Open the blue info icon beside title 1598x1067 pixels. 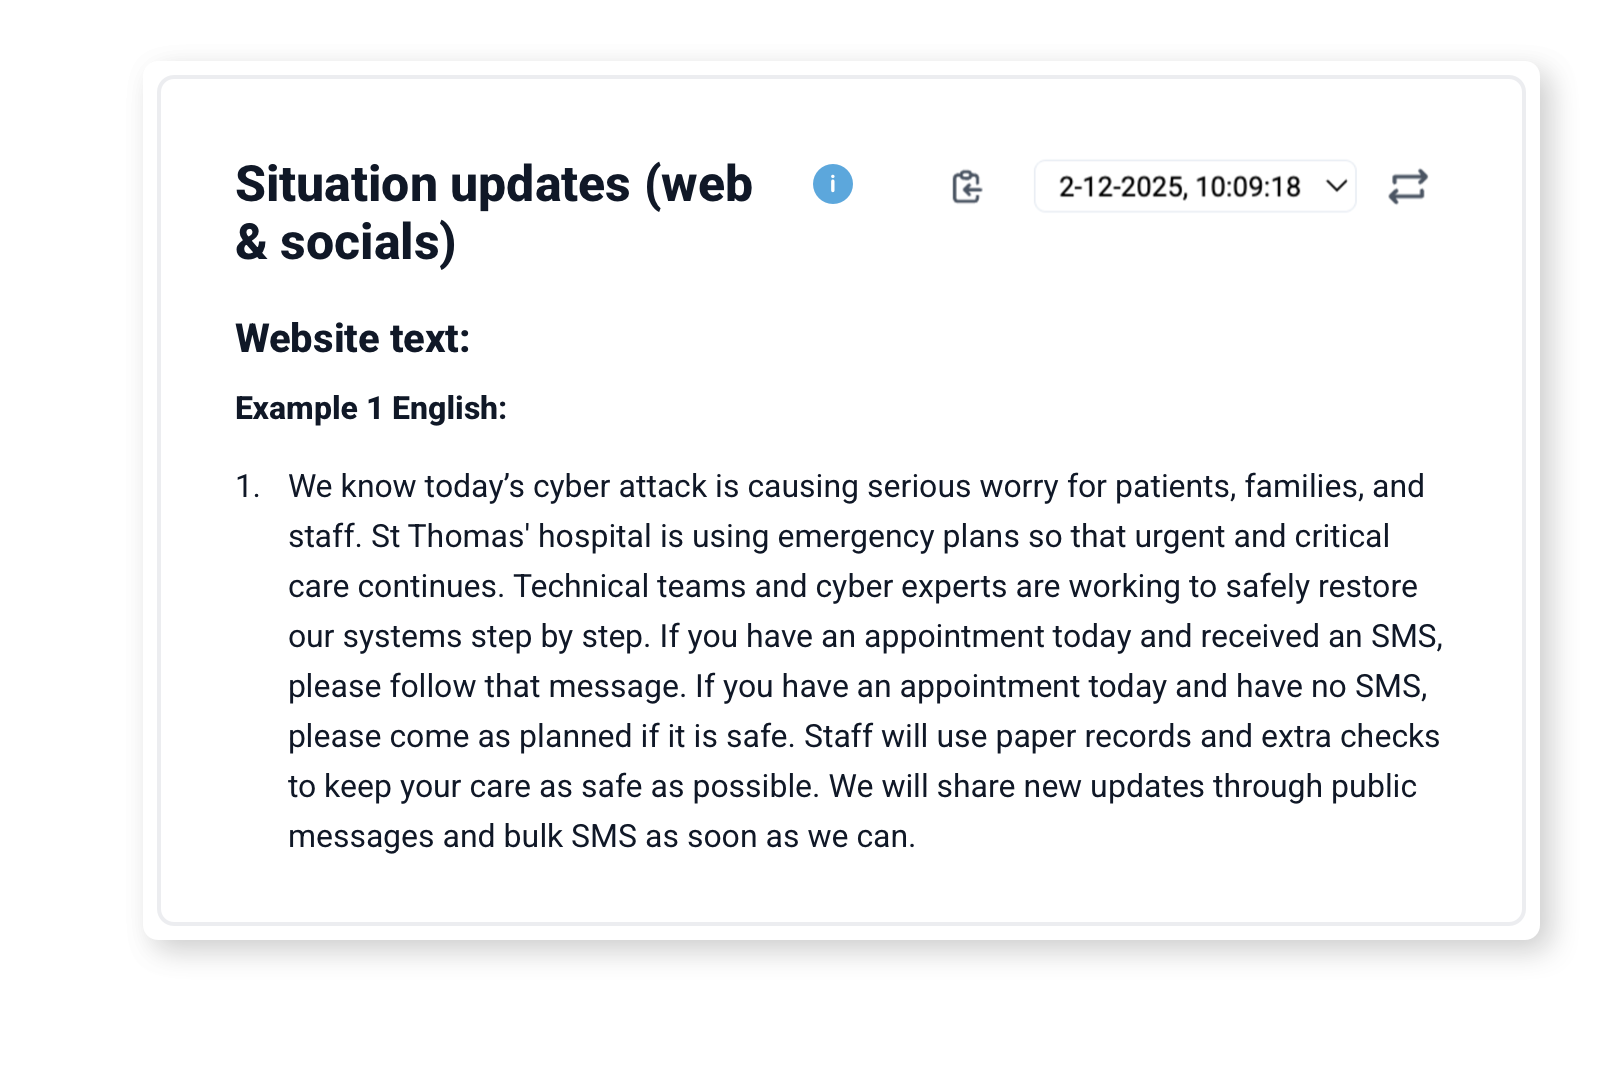click(x=832, y=184)
